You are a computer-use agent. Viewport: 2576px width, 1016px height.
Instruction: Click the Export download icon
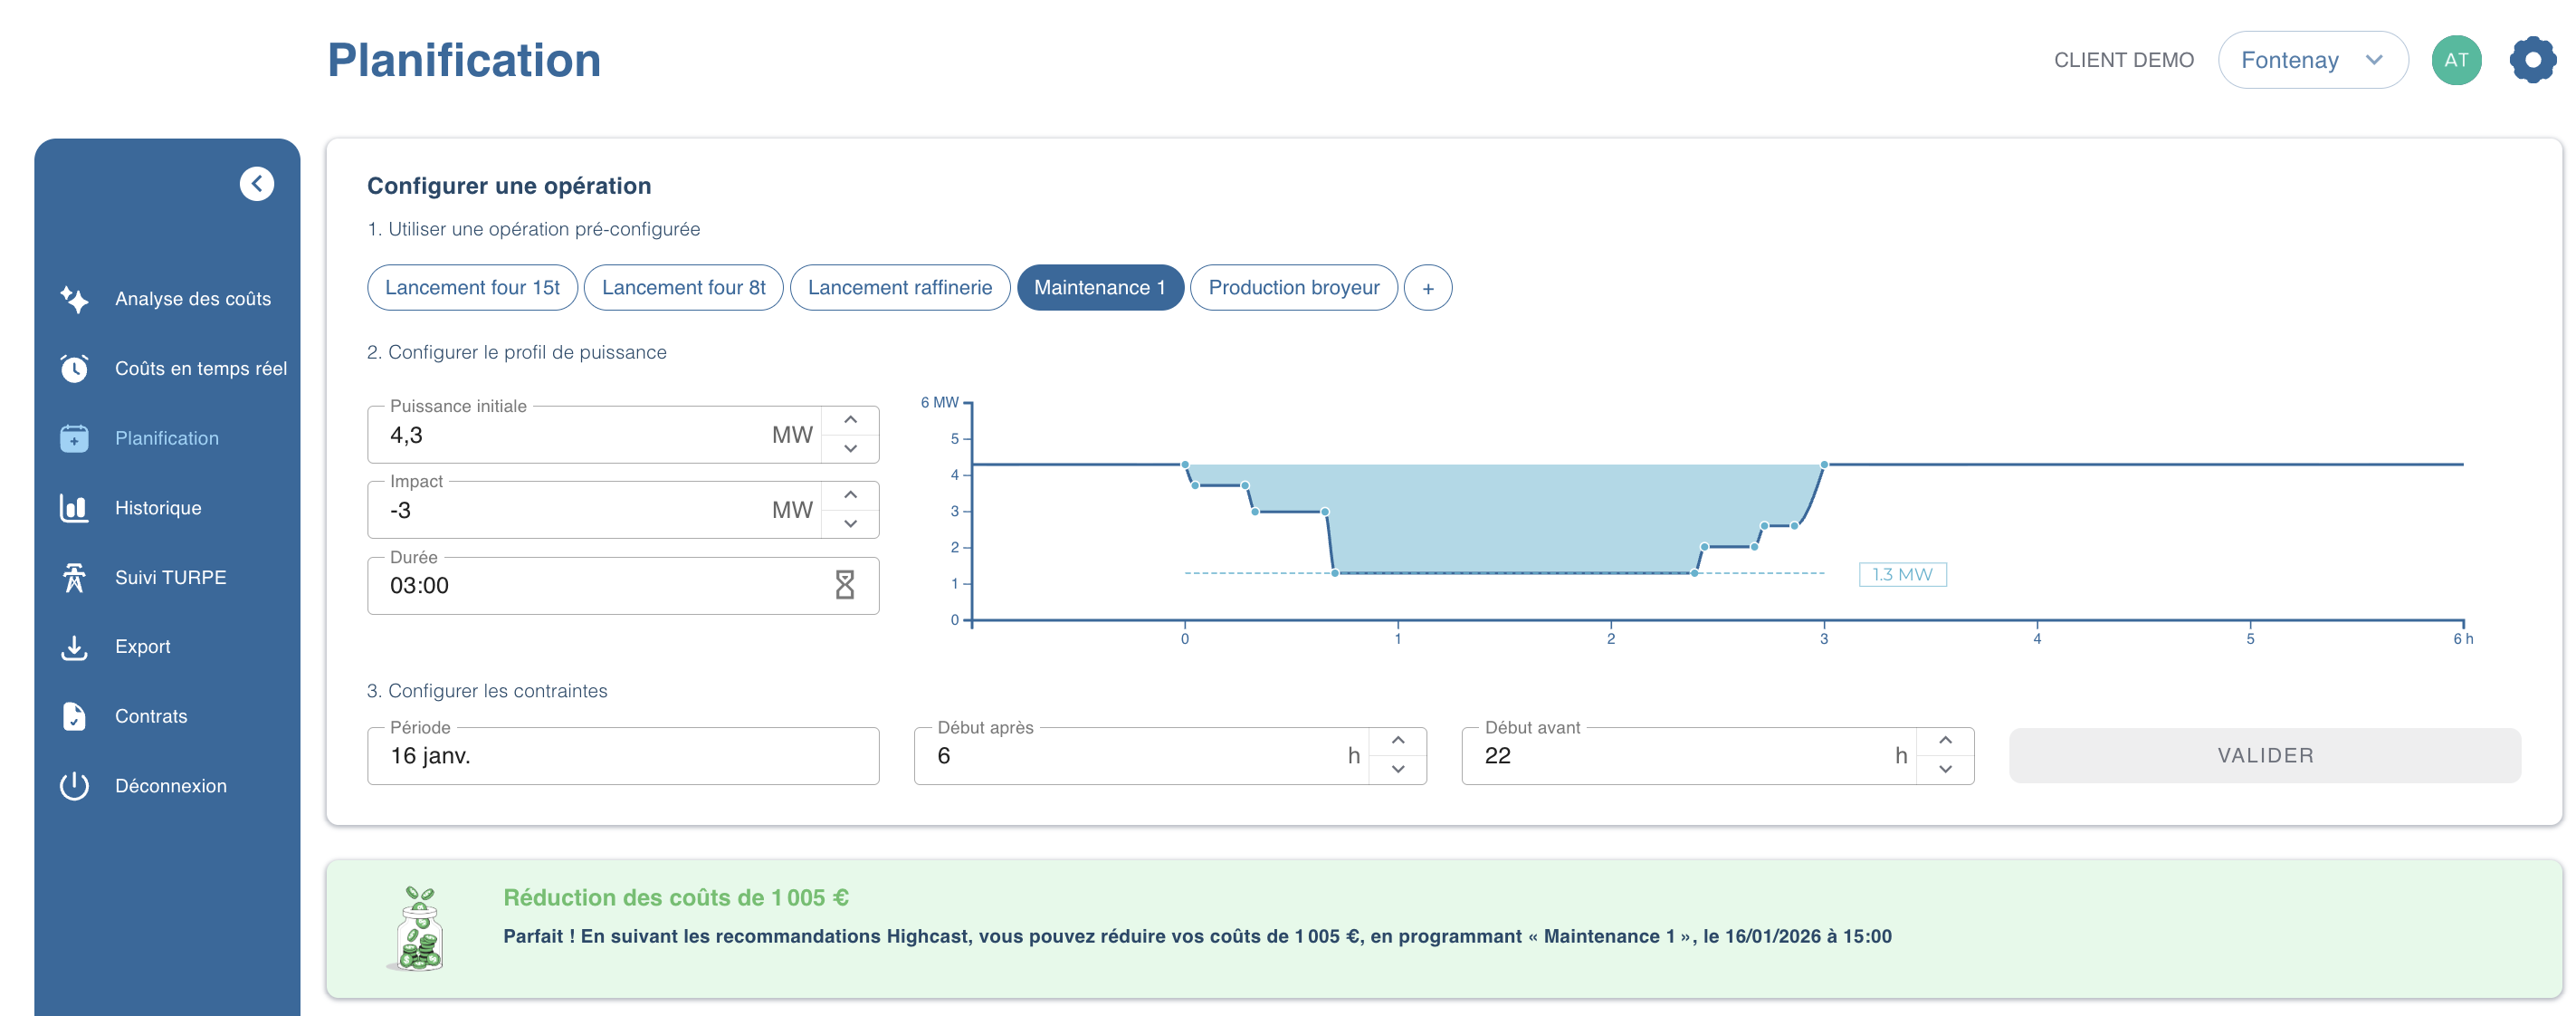point(74,647)
